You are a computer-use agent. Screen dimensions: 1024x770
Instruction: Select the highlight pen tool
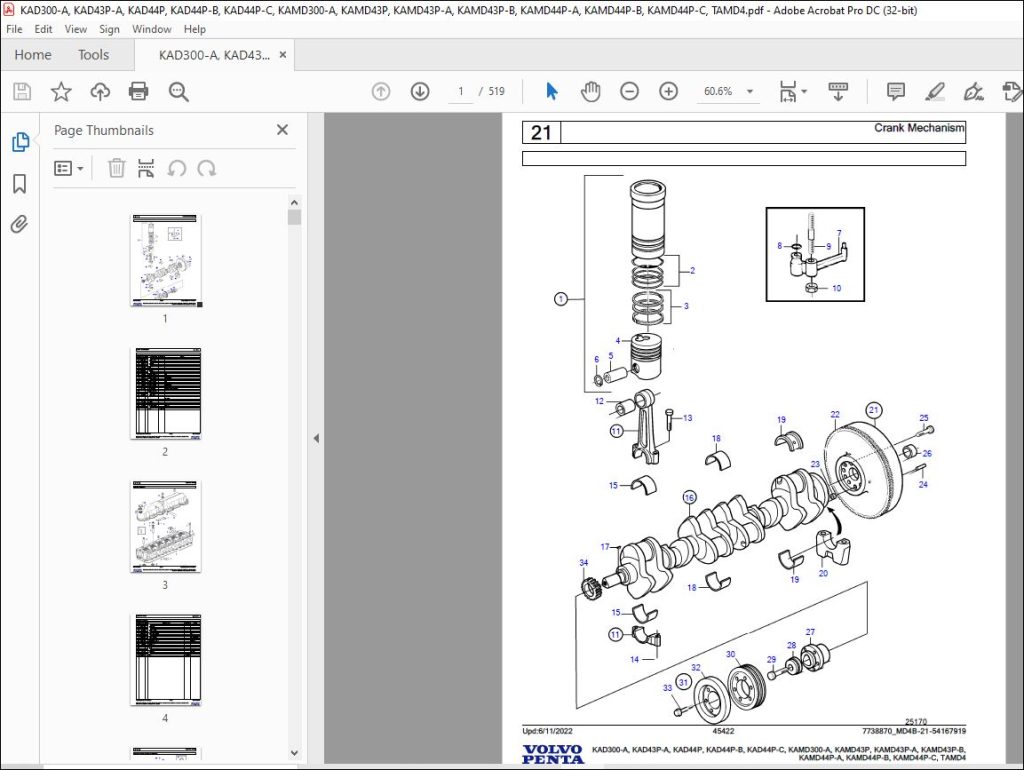click(x=935, y=91)
